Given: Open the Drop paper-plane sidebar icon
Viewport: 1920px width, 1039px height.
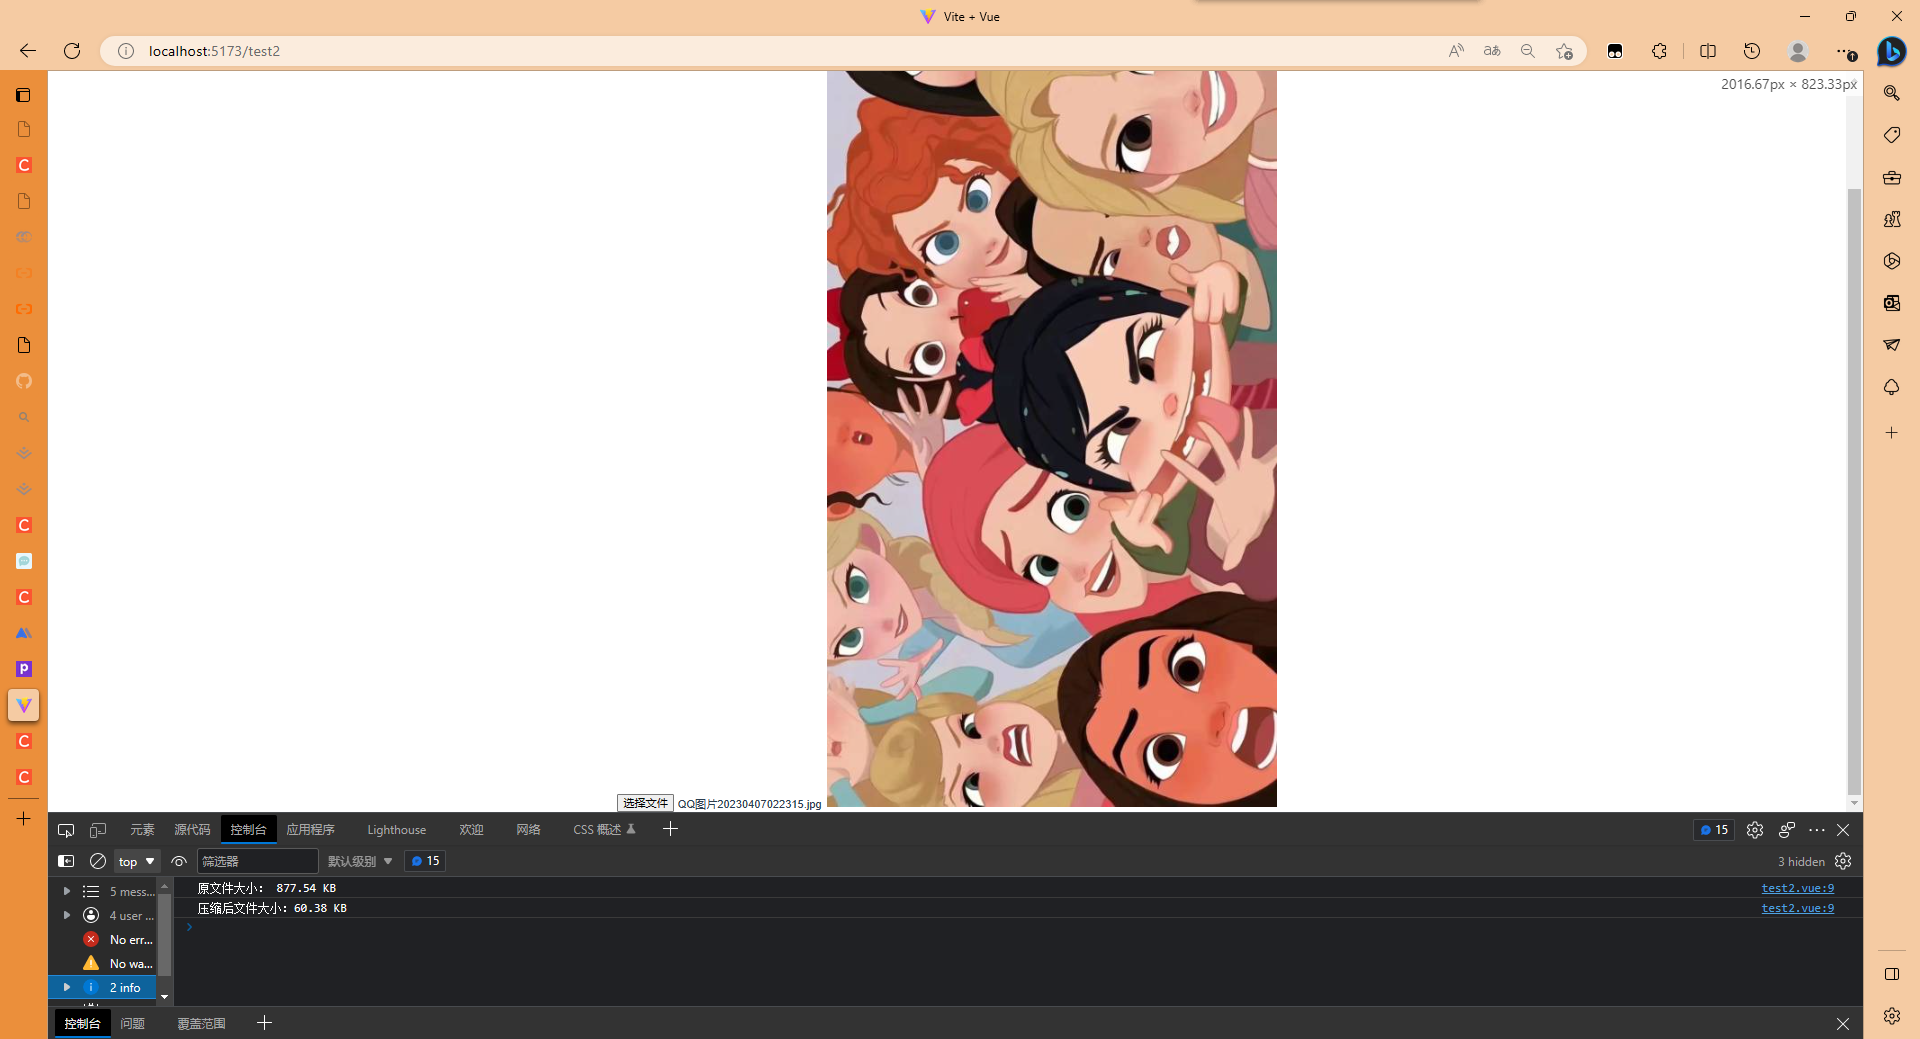Looking at the screenshot, I should tap(1892, 345).
